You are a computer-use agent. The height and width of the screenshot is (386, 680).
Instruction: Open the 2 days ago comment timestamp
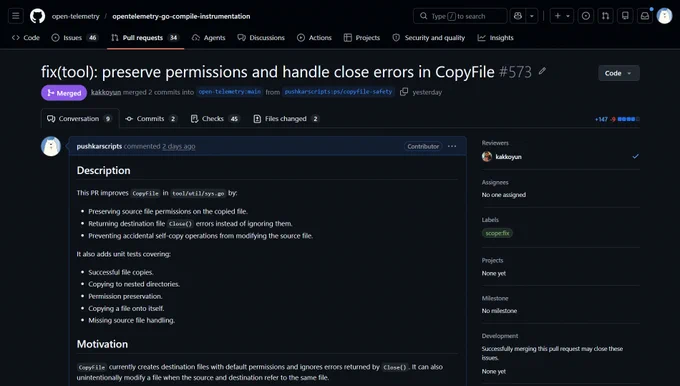[179, 146]
